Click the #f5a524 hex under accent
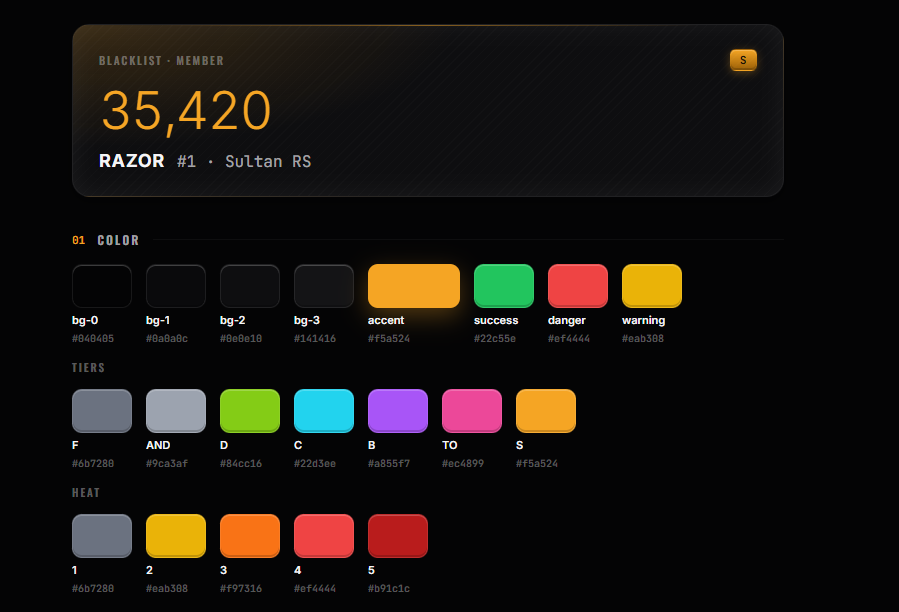899x612 pixels. click(389, 338)
